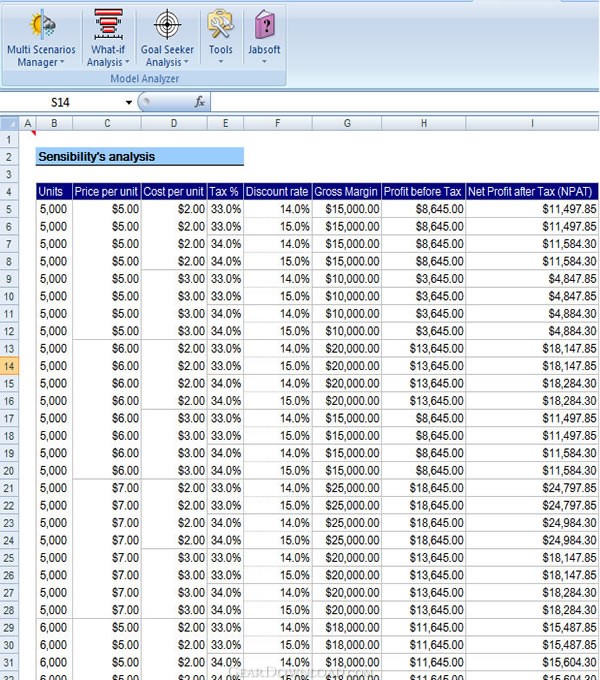Select column H header
The width and height of the screenshot is (600, 680).
click(424, 124)
